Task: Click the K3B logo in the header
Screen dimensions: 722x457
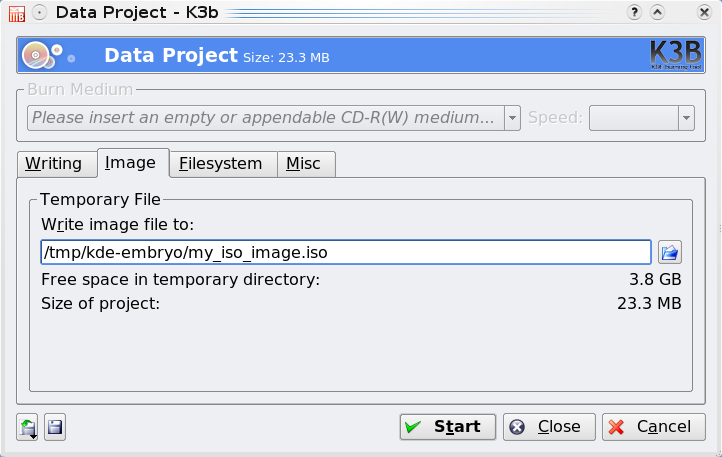Action: tap(676, 54)
